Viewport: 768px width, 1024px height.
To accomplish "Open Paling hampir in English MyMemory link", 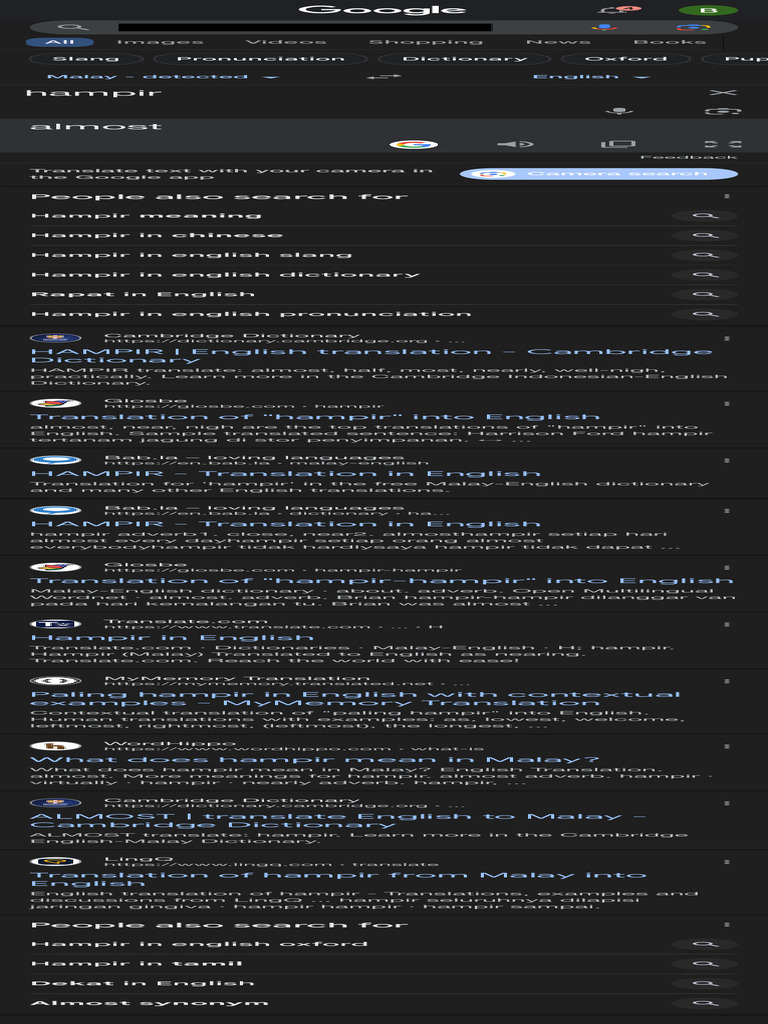I will coord(355,698).
